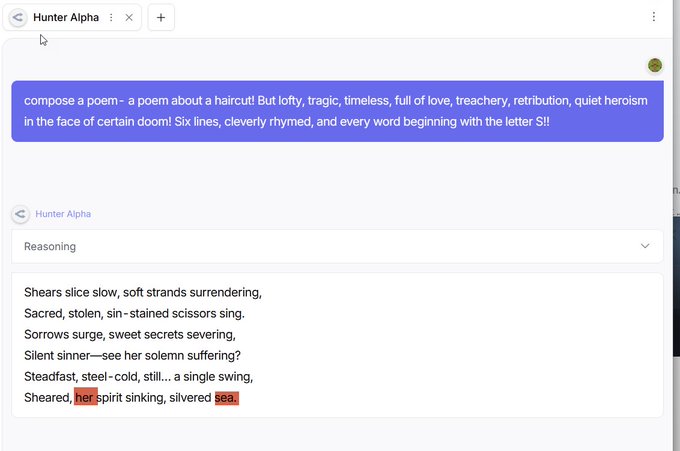Viewport: 680px width, 451px height.
Task: Add a new chat tab with plus button
Action: point(161,17)
